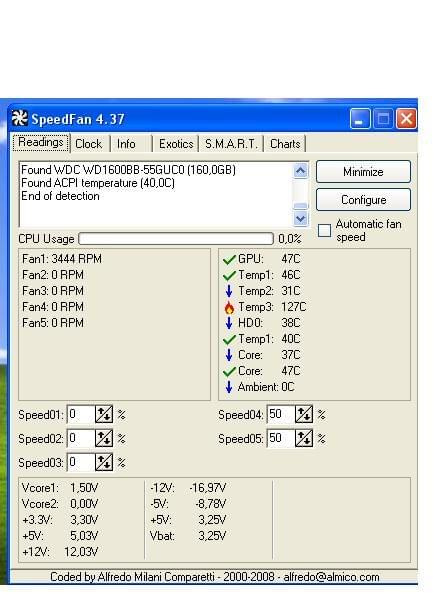This screenshot has height=597, width=435.
Task: Click the green checkmark beside Temp1 46C
Action: point(229,276)
